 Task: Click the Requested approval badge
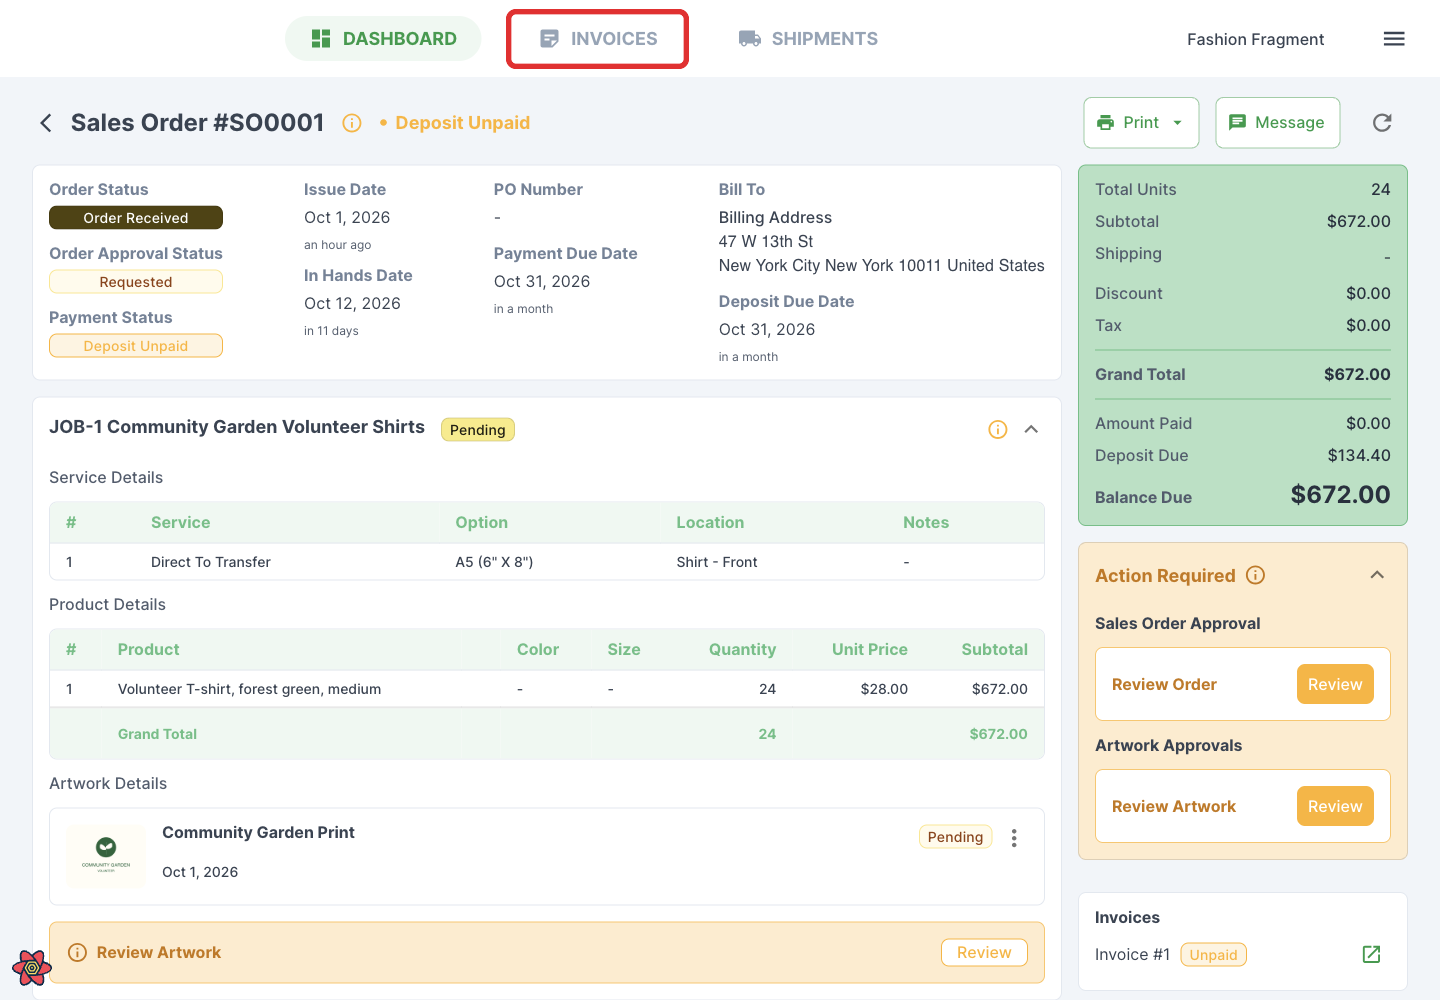click(136, 282)
